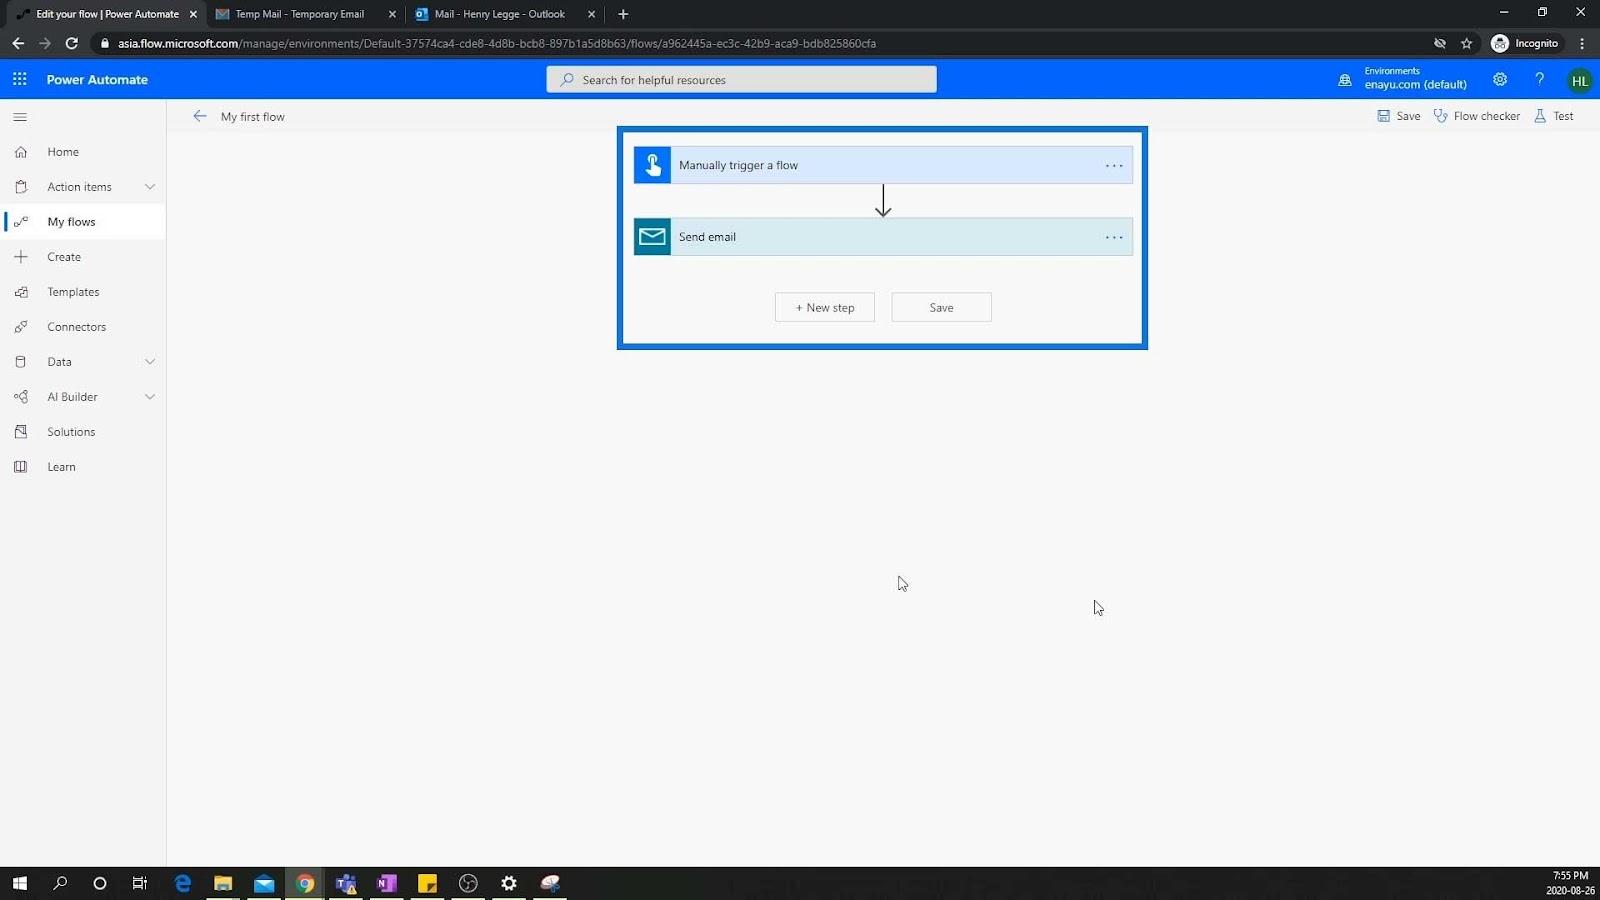This screenshot has height=900, width=1600.
Task: Click the Manually trigger a flow icon
Action: pyautogui.click(x=652, y=165)
